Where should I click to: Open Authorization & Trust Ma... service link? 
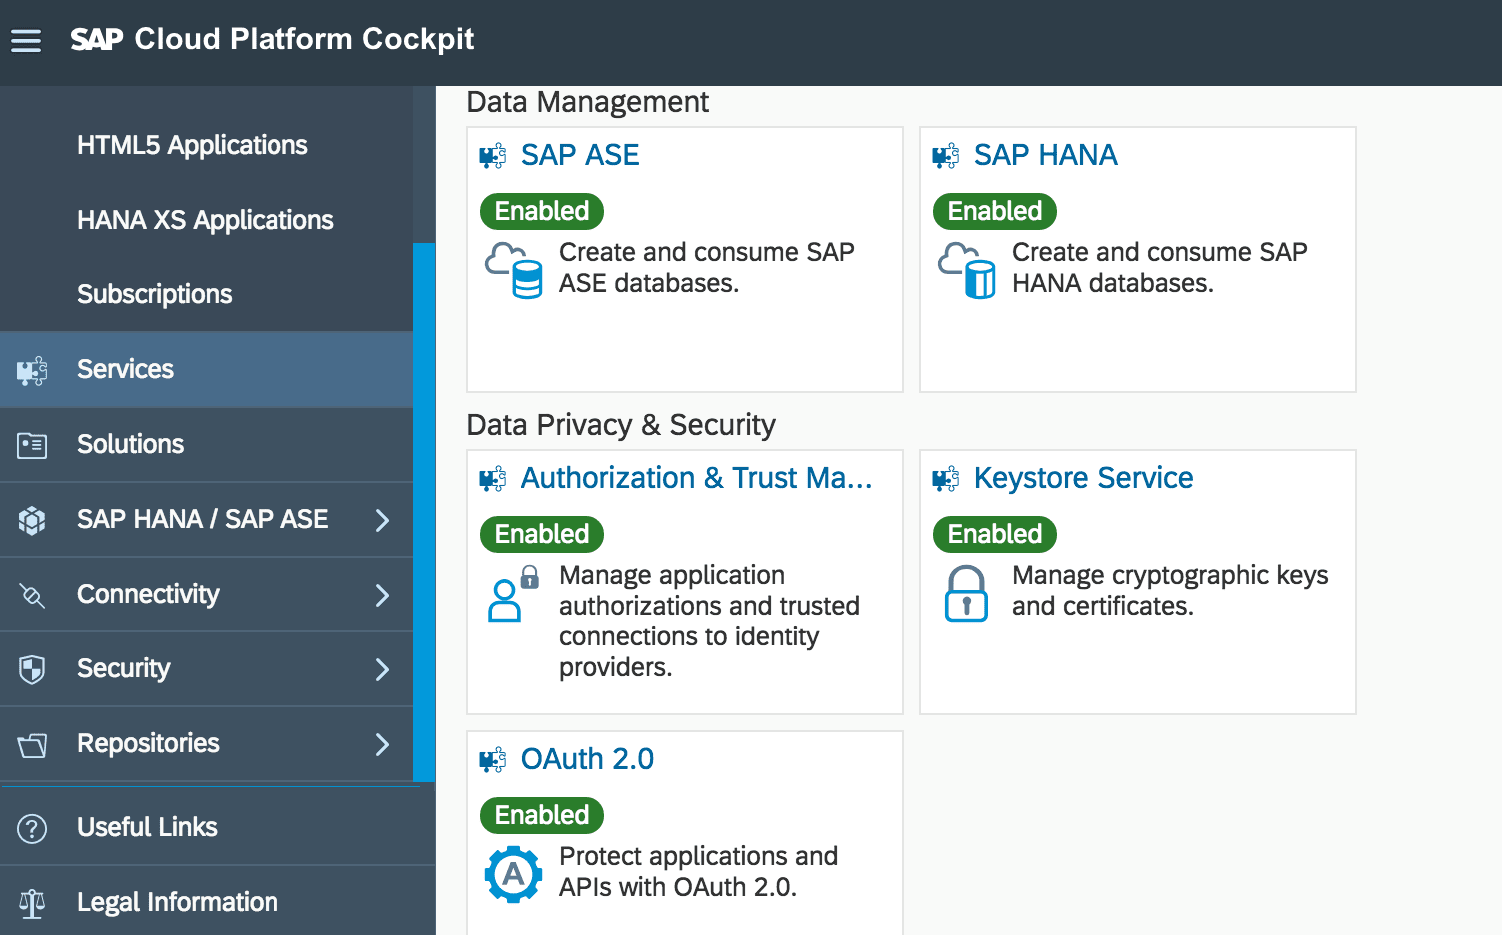point(696,478)
